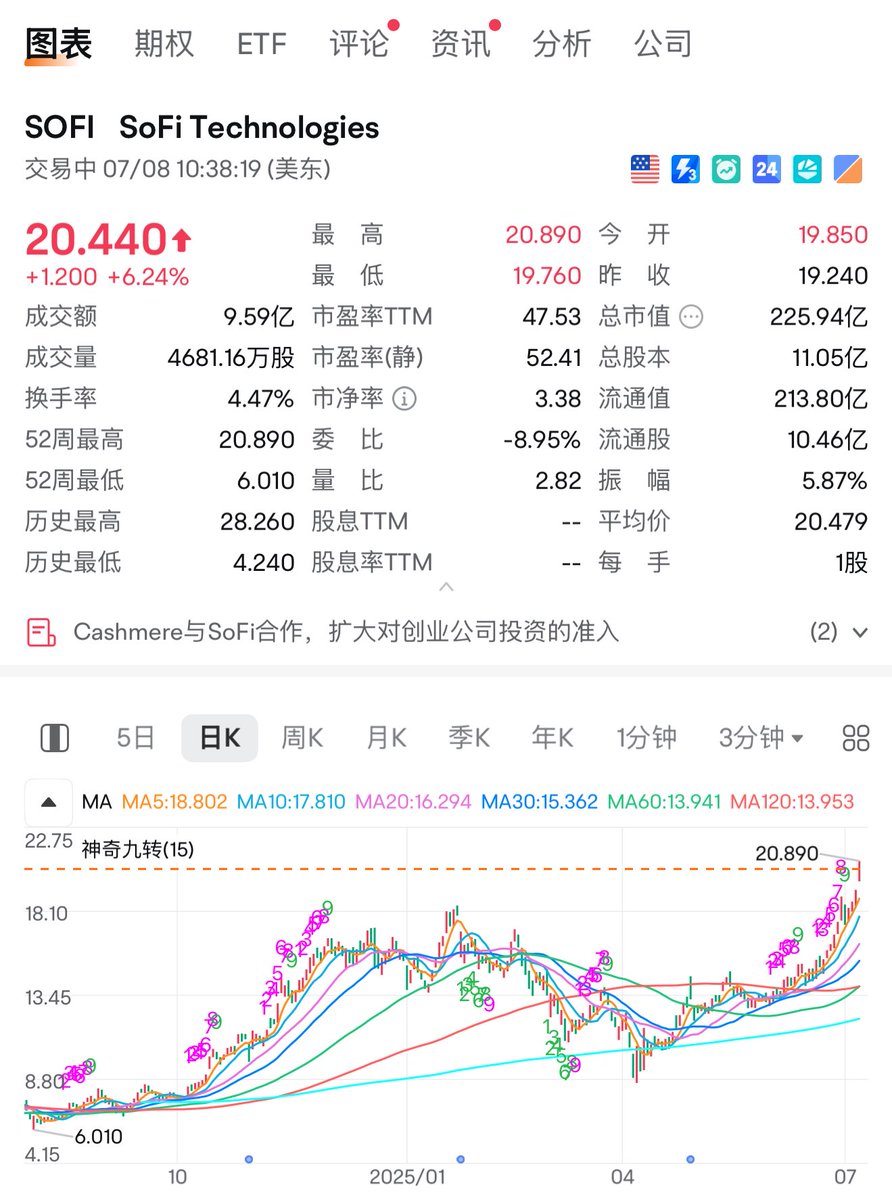Tap the MA120:13.953 value
This screenshot has width=892, height=1200.
pyautogui.click(x=793, y=802)
